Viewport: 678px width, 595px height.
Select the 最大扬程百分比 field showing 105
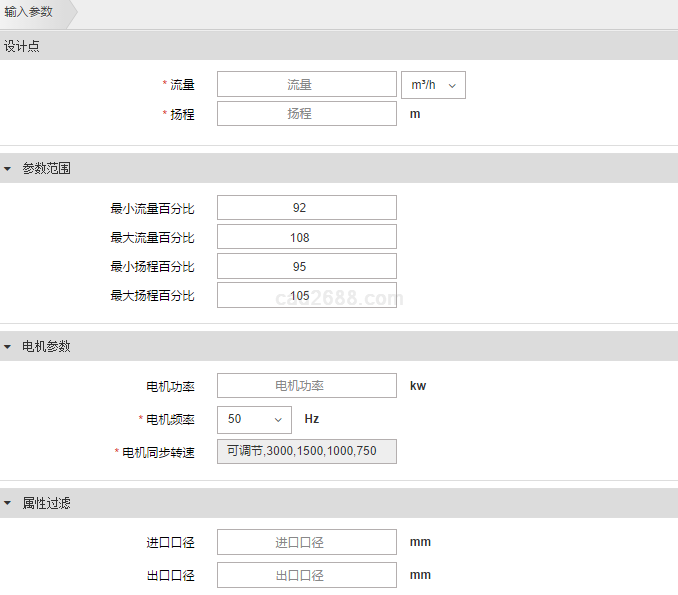[x=306, y=295]
